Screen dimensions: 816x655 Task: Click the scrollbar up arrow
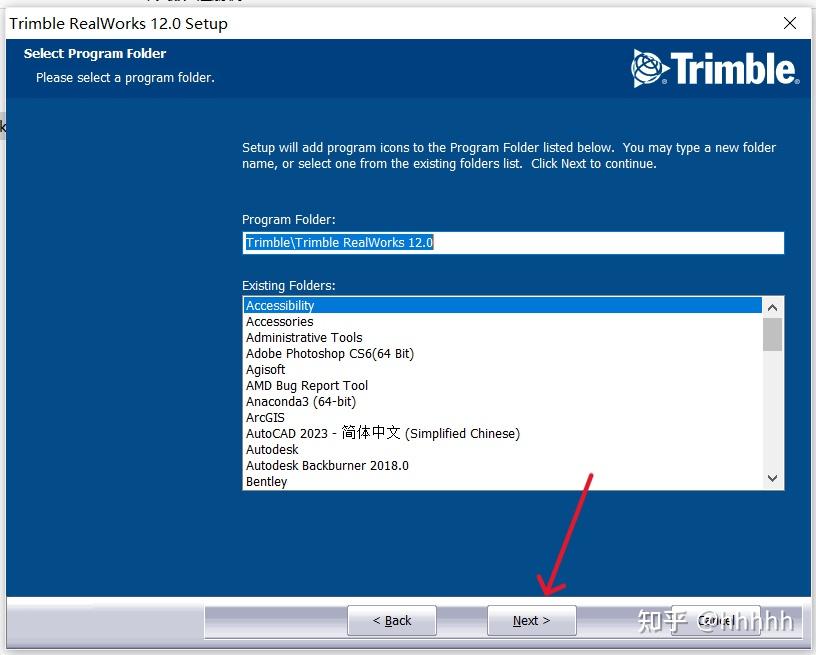tap(772, 305)
